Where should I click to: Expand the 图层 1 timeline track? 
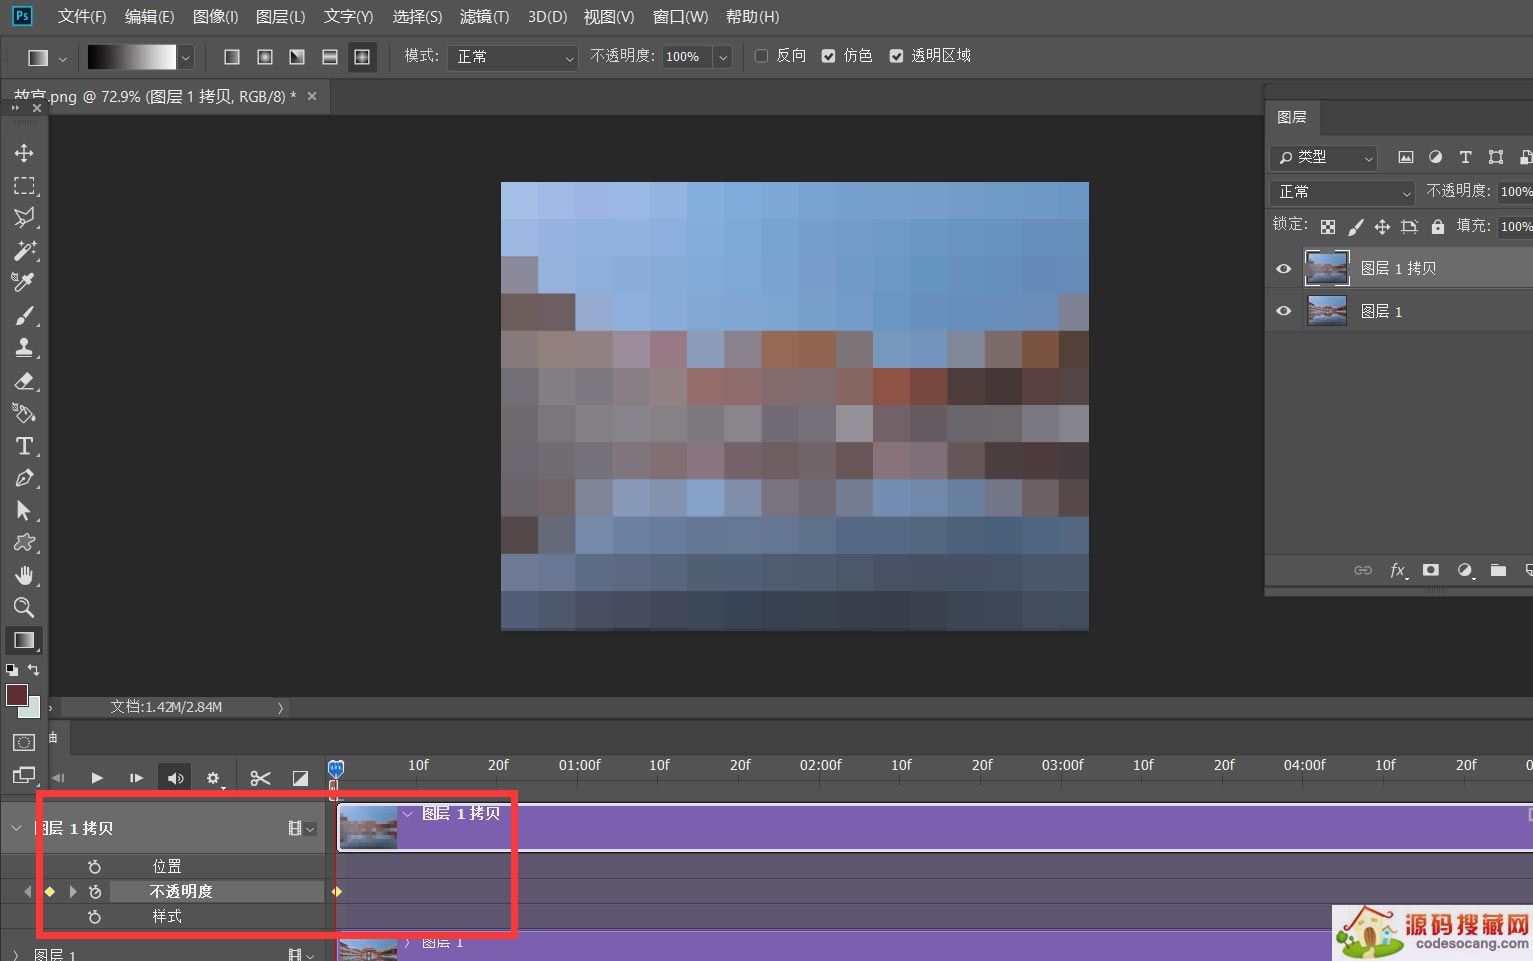click(16, 955)
